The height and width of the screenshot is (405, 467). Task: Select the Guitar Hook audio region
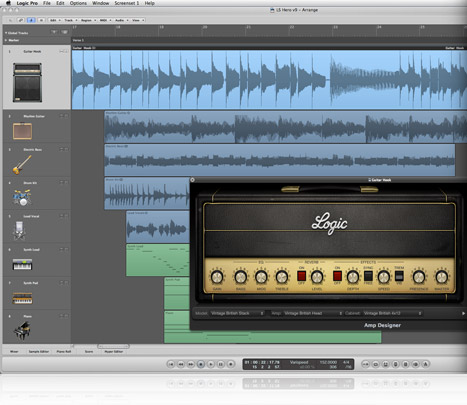coord(269,79)
